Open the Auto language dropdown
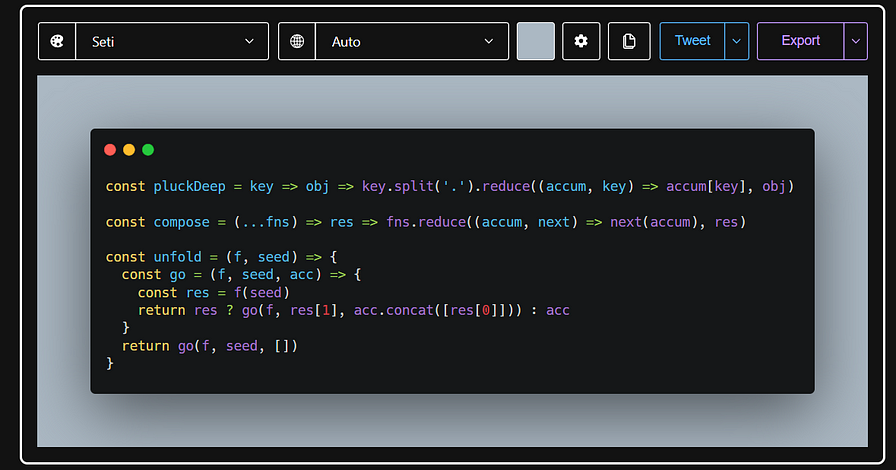The width and height of the screenshot is (896, 470). 412,41
